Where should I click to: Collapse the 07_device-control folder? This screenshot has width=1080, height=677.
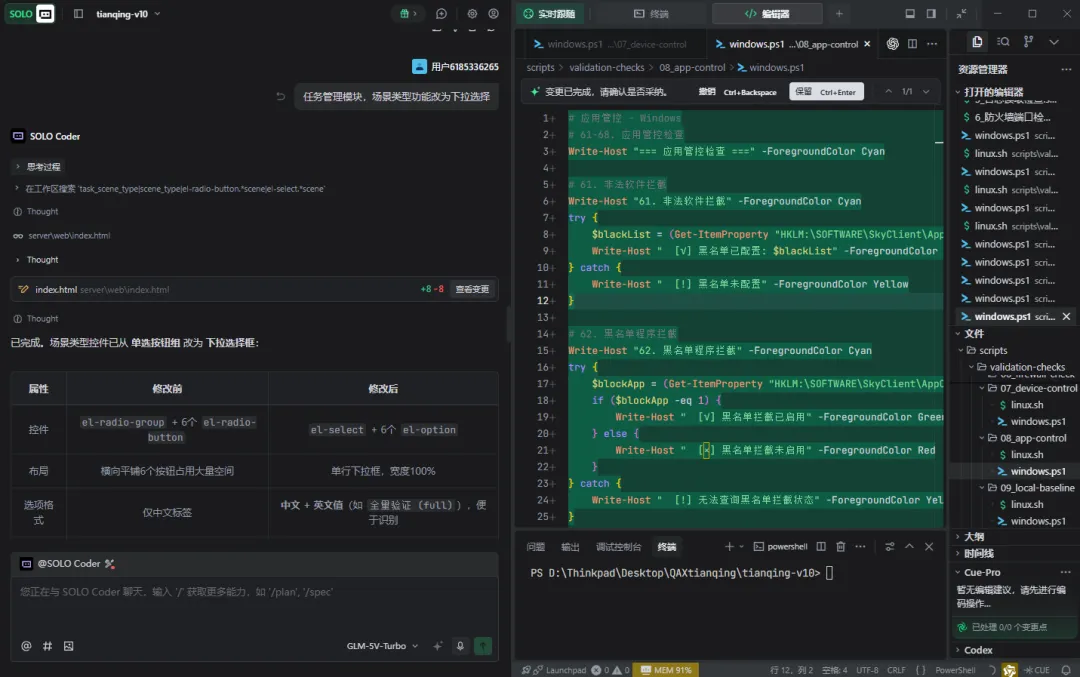pyautogui.click(x=1029, y=388)
